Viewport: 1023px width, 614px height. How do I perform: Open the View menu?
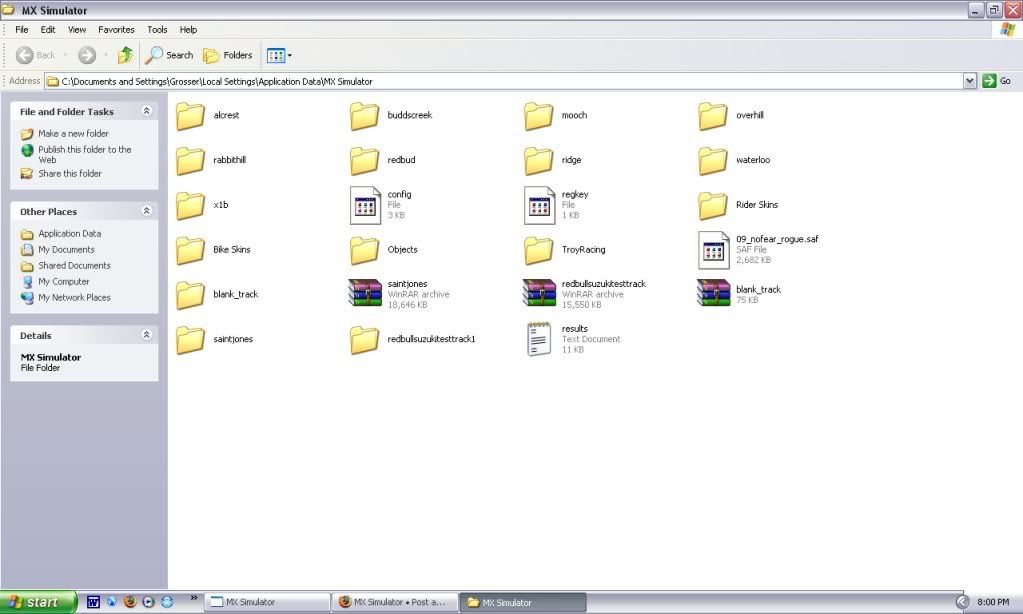point(77,30)
